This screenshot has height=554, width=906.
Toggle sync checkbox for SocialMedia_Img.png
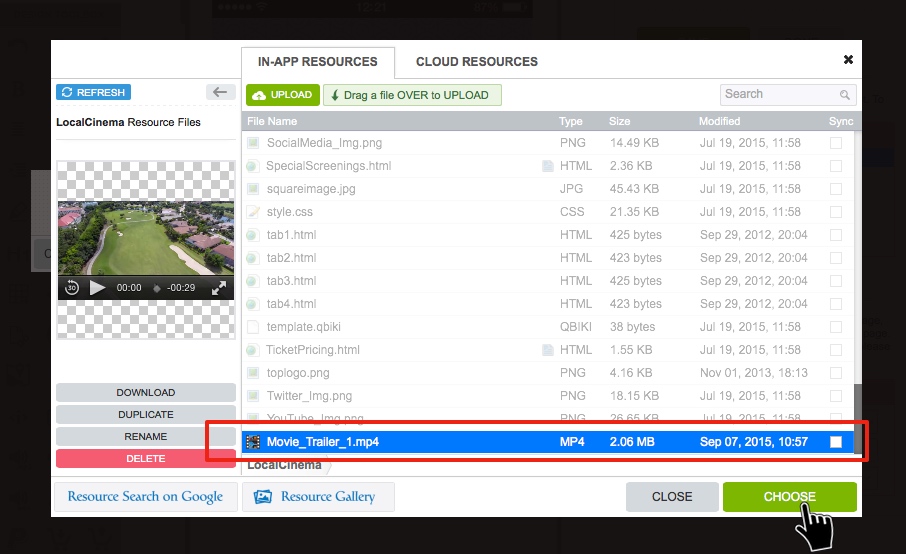tap(836, 143)
